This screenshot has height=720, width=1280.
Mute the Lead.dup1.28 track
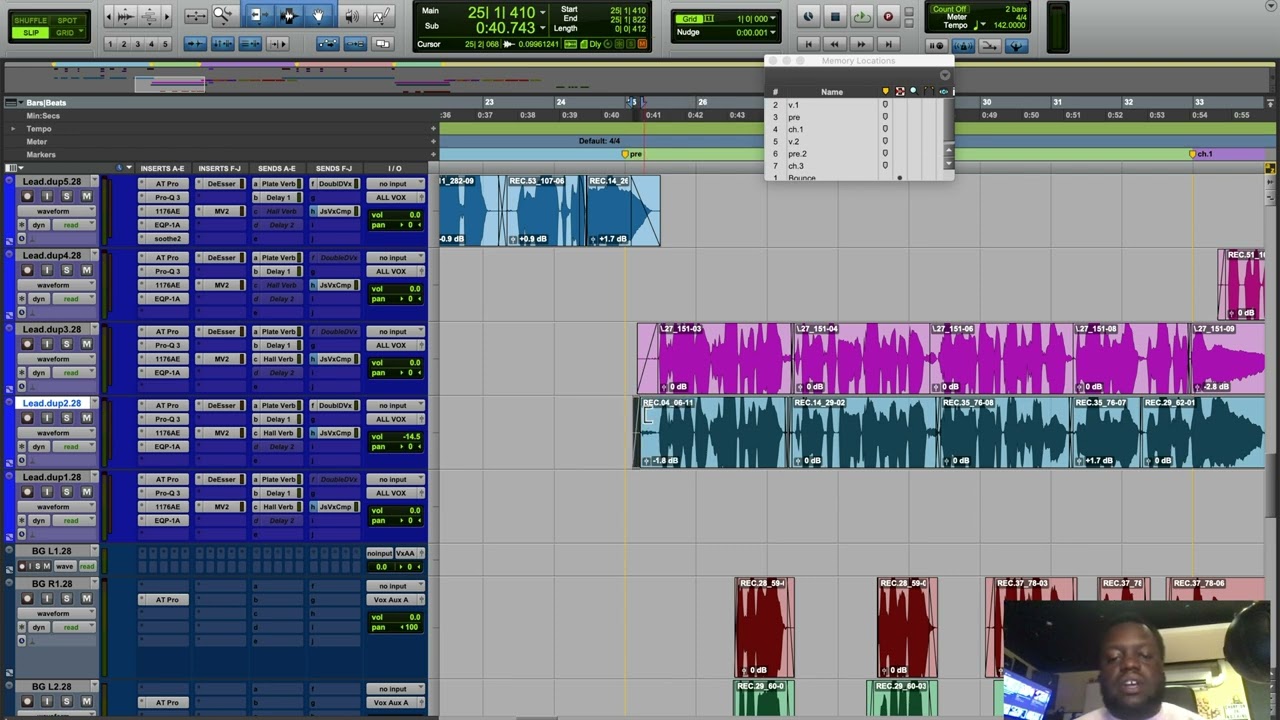point(86,492)
